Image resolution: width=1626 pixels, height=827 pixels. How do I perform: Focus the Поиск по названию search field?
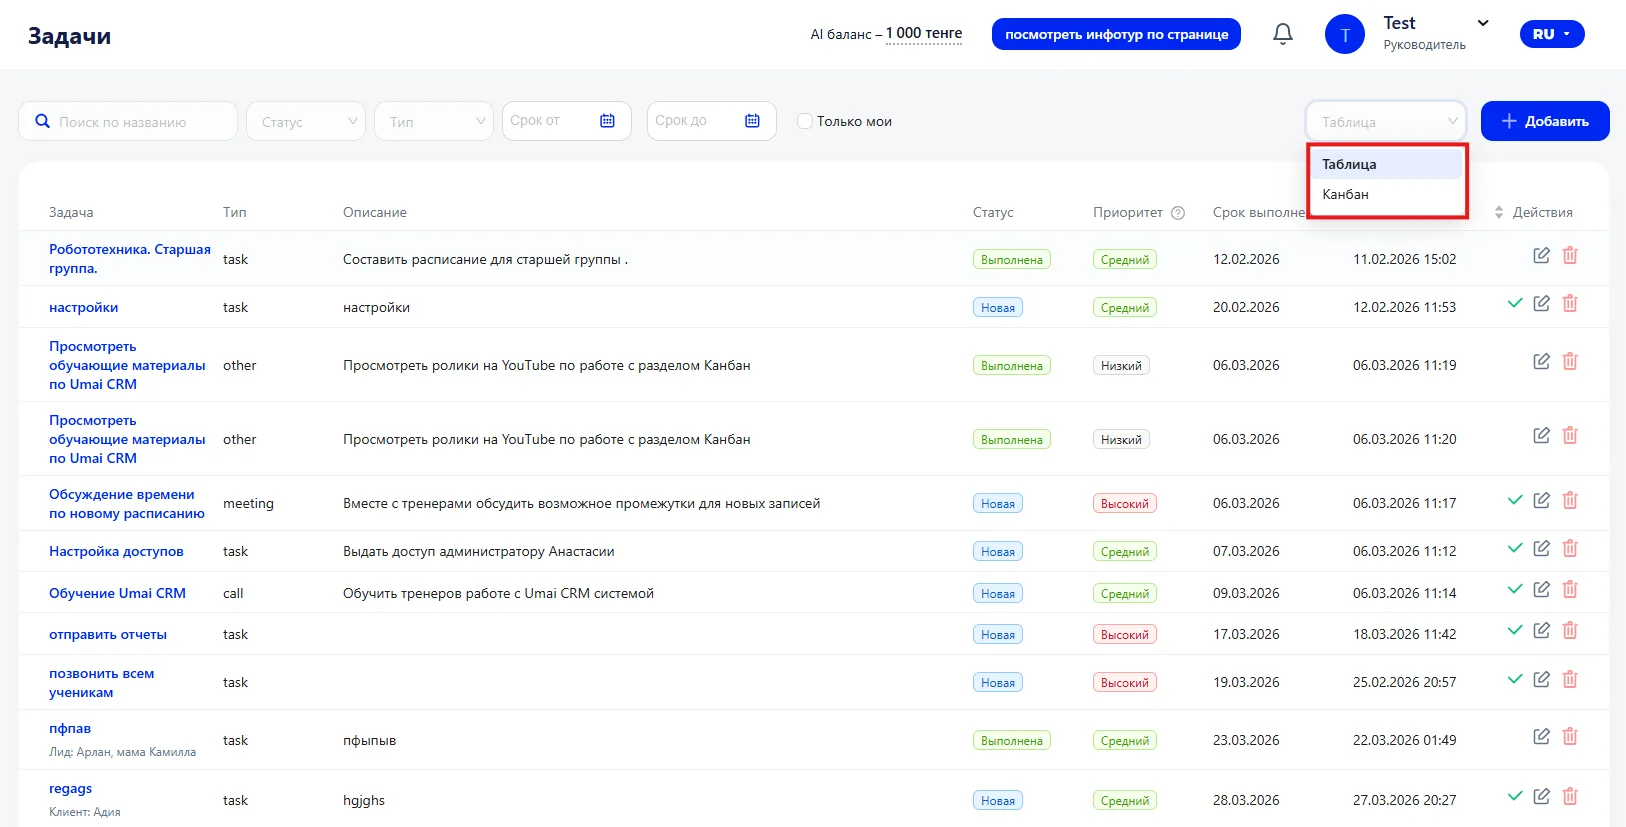tap(128, 121)
